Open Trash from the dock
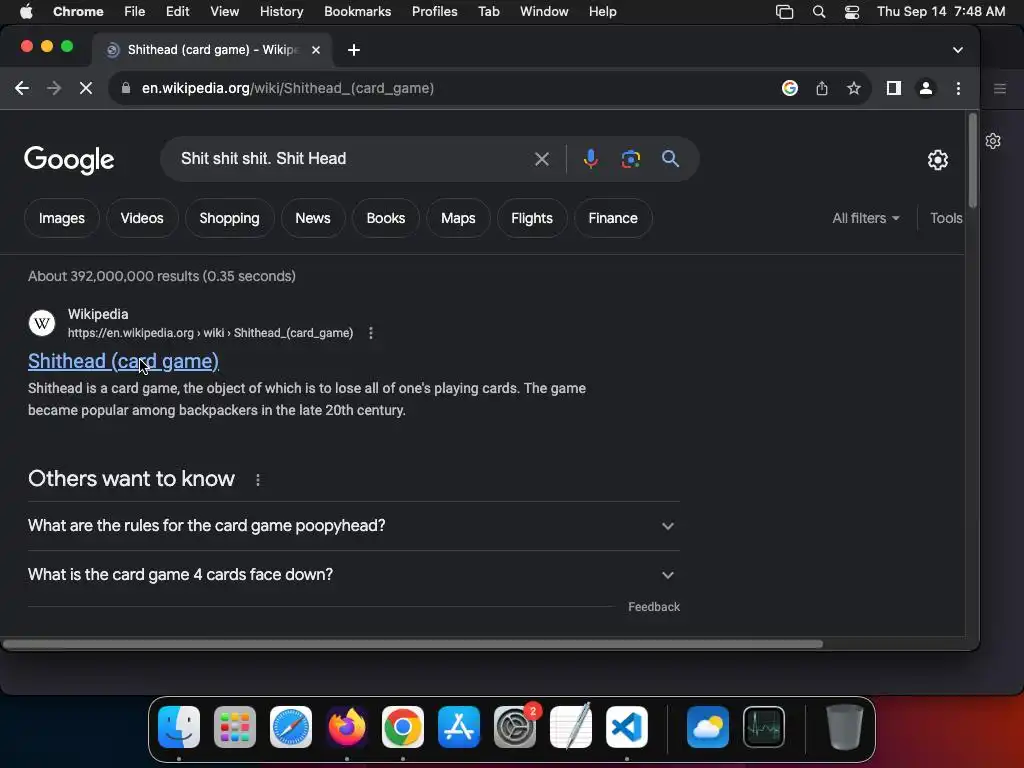 click(x=845, y=727)
